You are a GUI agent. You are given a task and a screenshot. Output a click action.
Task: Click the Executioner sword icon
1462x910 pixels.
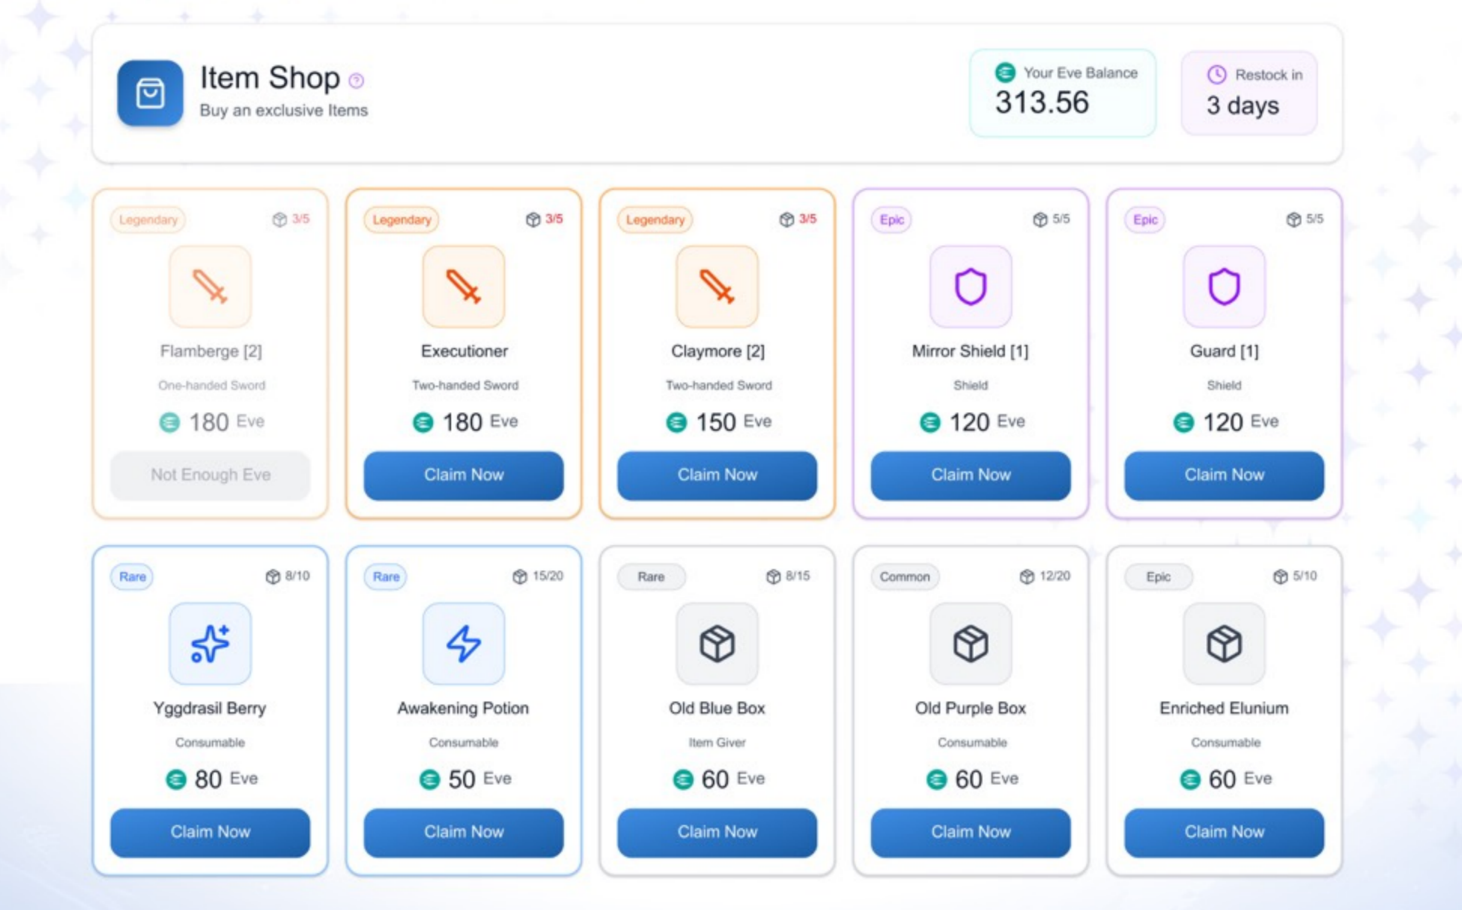pyautogui.click(x=463, y=287)
